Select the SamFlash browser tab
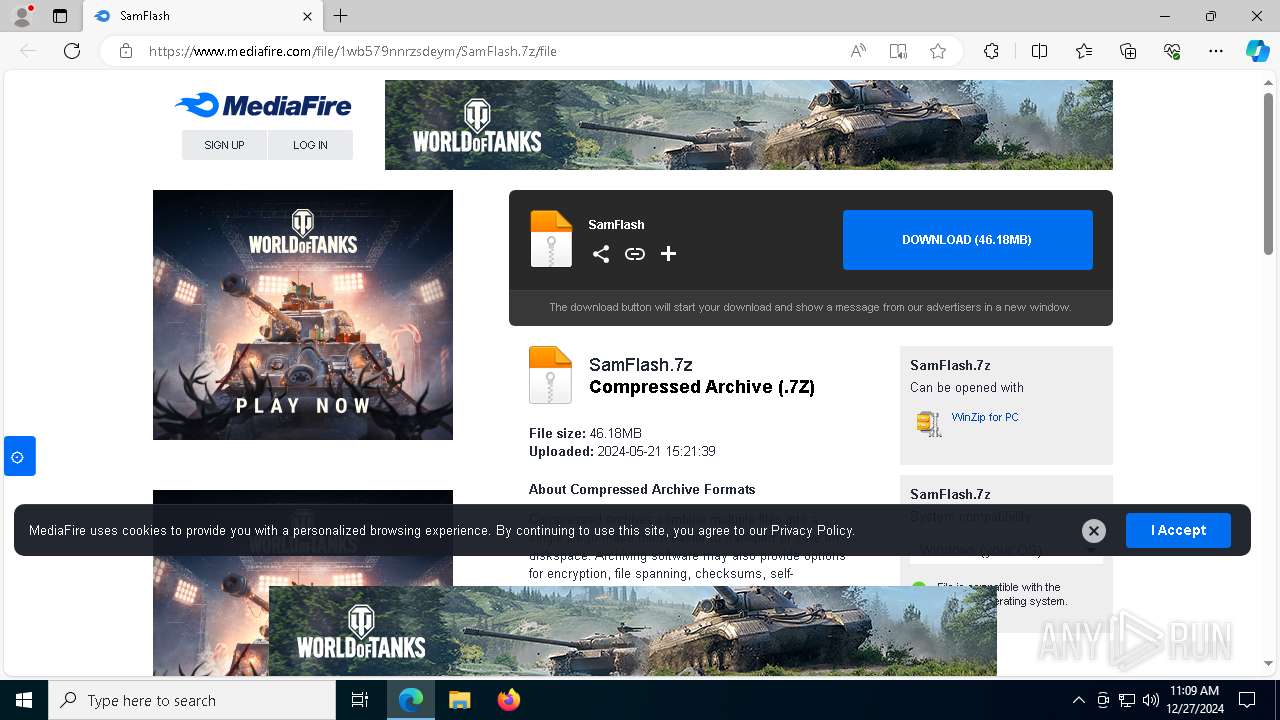 click(202, 16)
